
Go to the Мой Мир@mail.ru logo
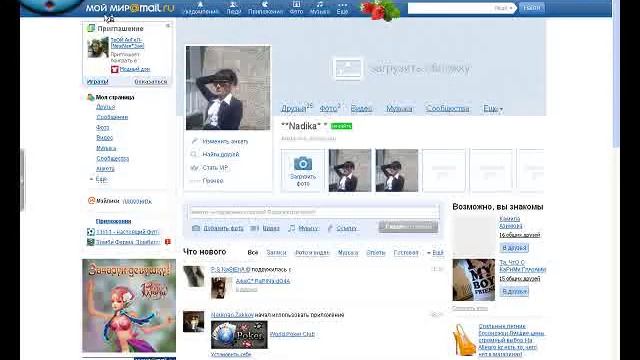(129, 8)
